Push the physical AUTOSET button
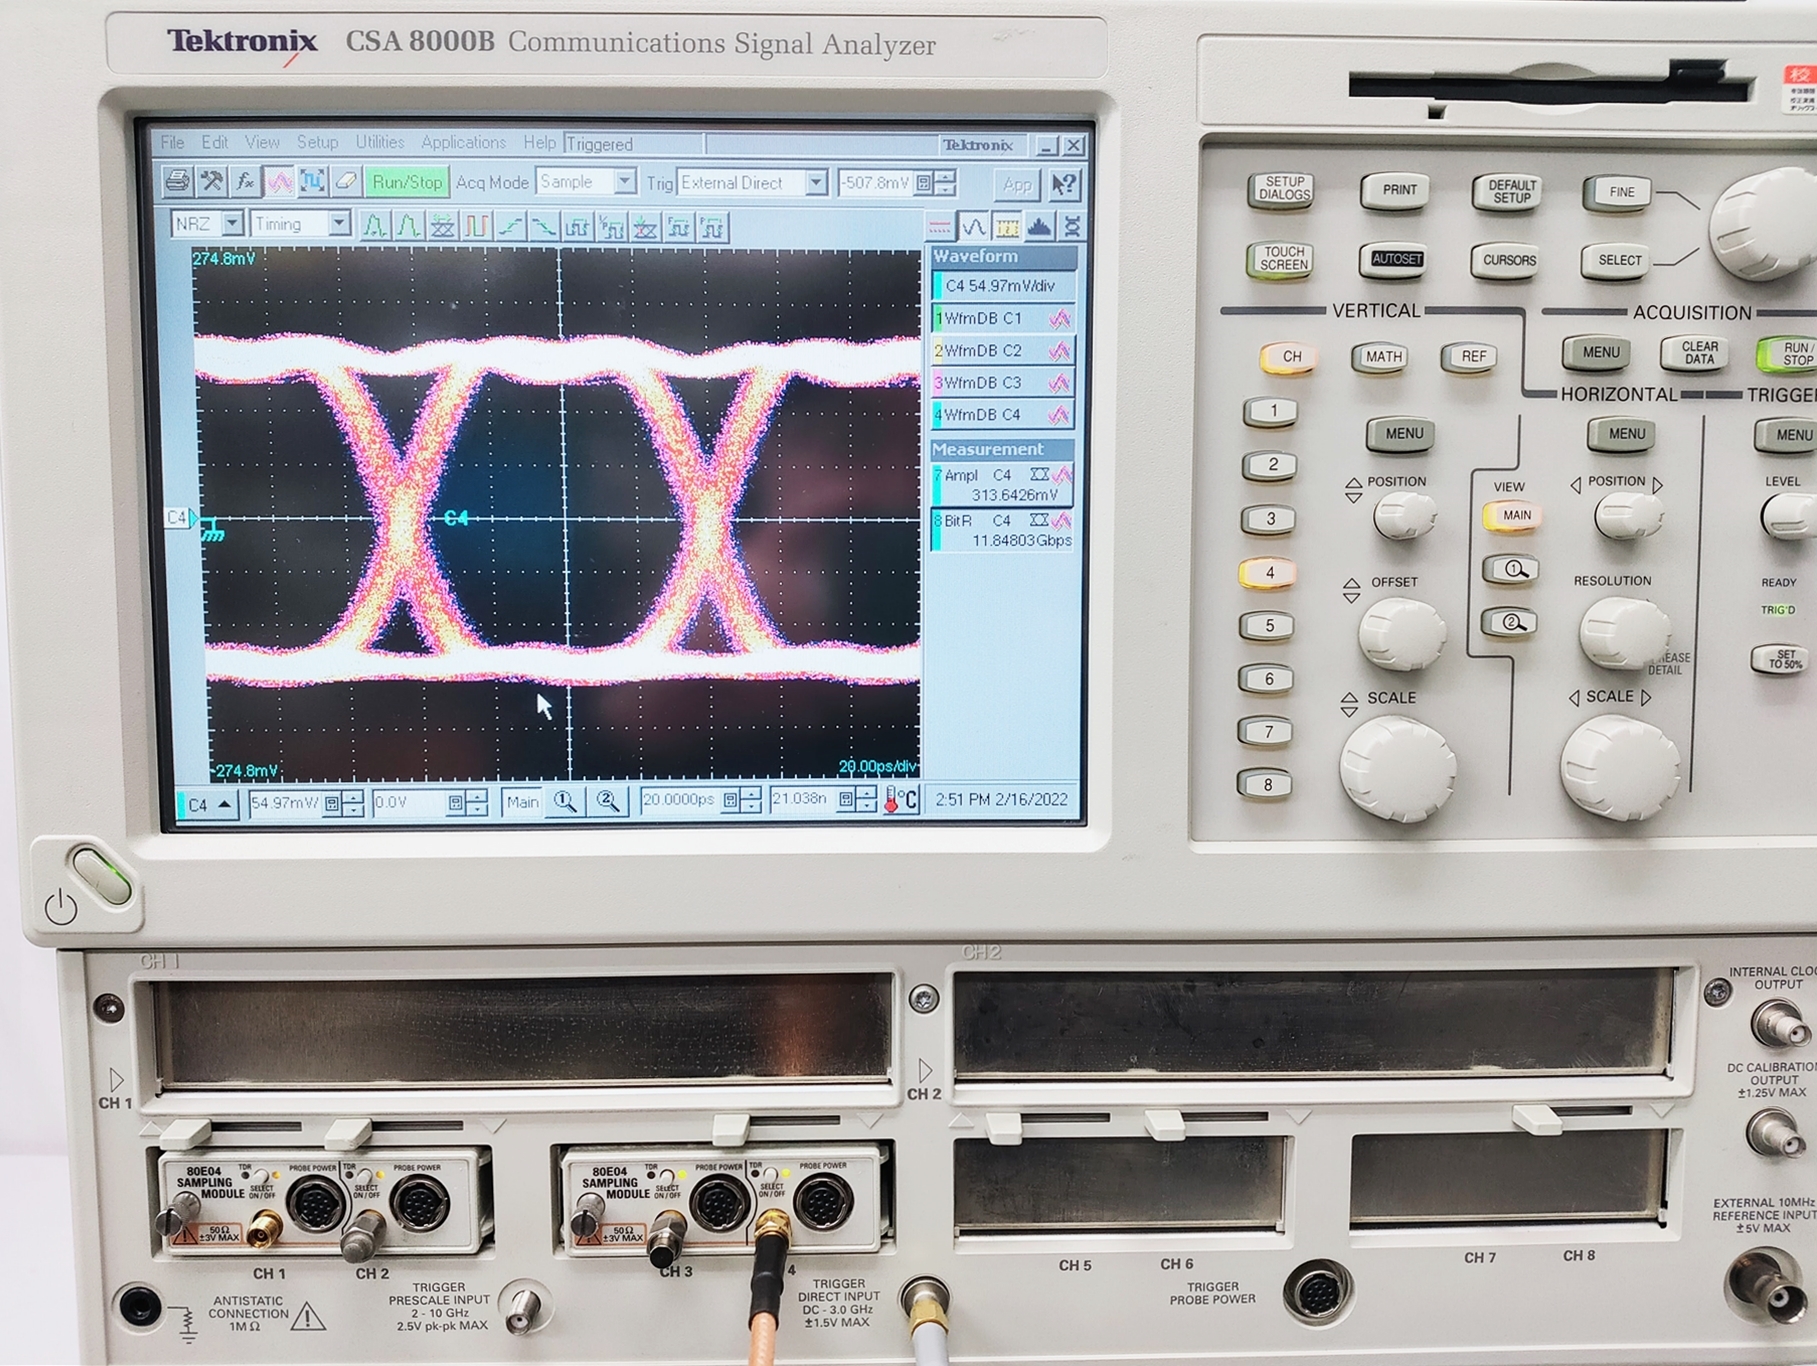Viewport: 1817px width, 1366px height. pyautogui.click(x=1395, y=259)
